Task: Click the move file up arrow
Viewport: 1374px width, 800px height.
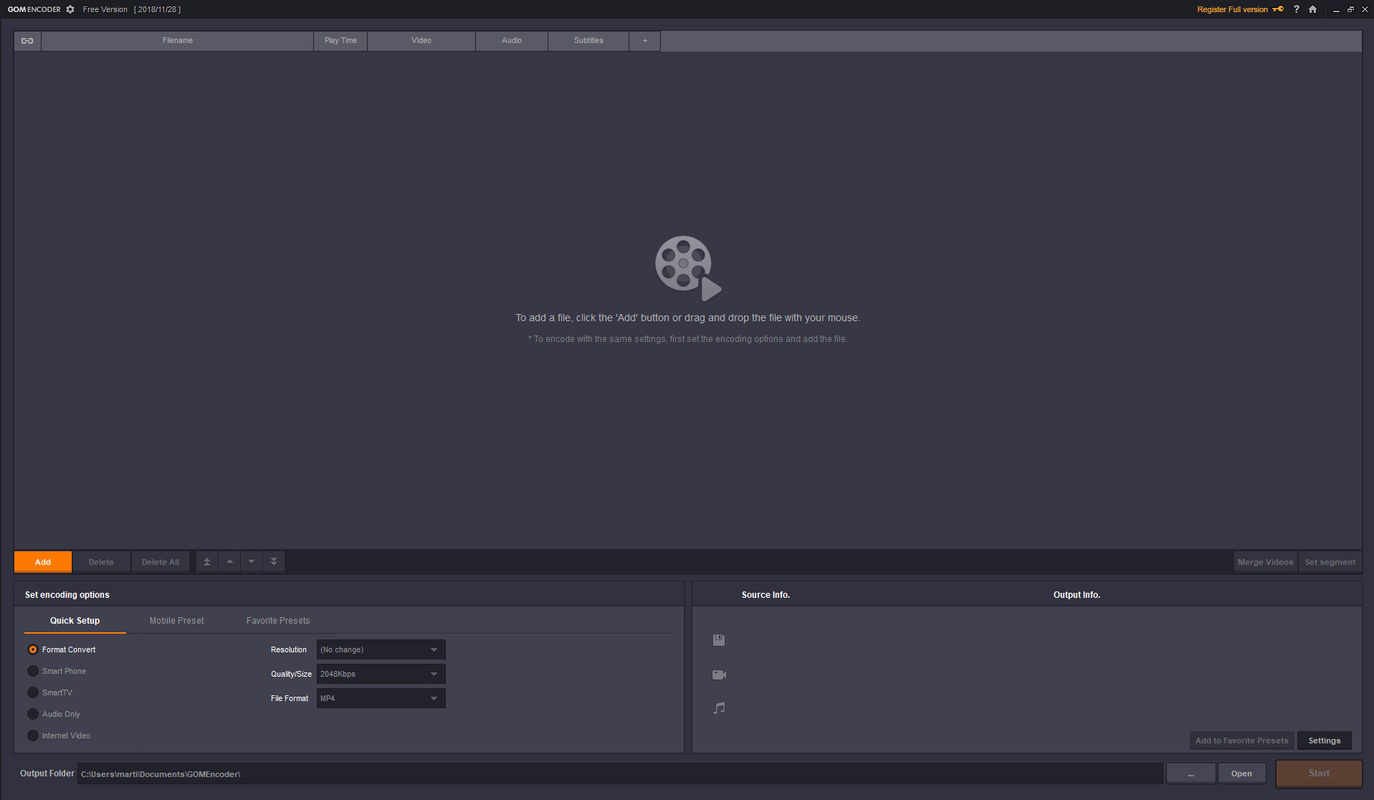Action: tap(229, 561)
